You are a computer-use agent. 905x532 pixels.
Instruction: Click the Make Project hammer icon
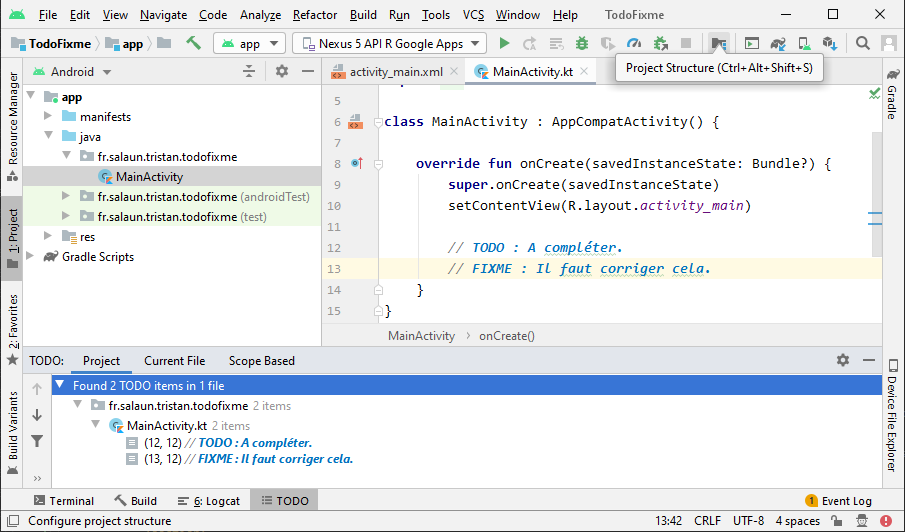[x=194, y=43]
